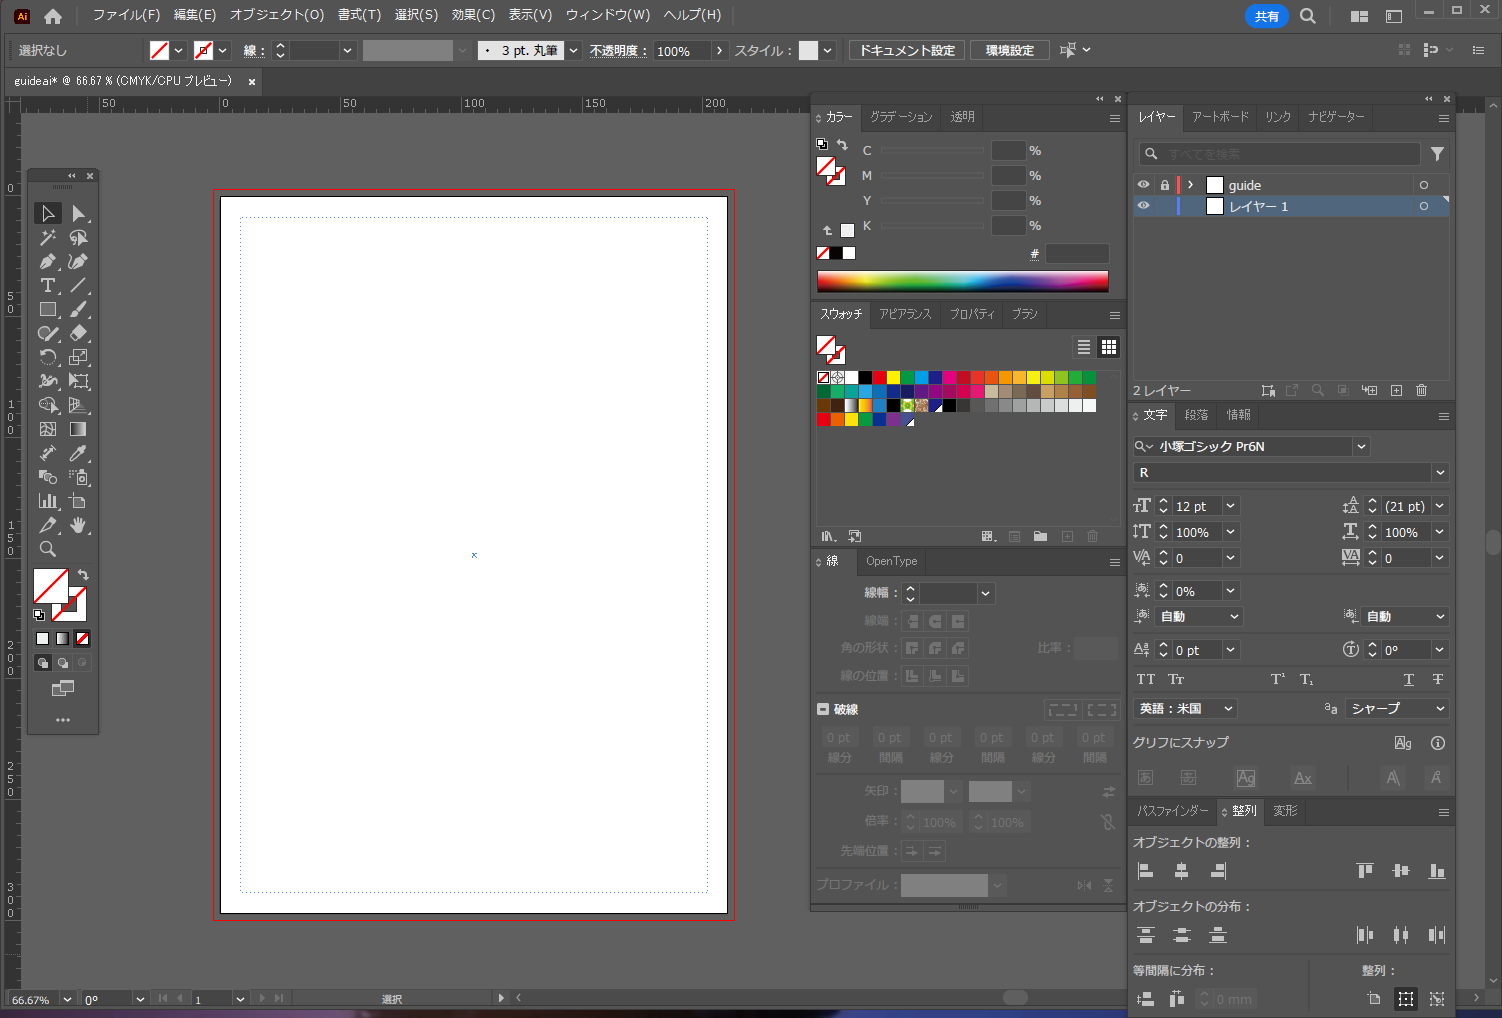Select the red swatch in the top swatches row

pos(879,378)
